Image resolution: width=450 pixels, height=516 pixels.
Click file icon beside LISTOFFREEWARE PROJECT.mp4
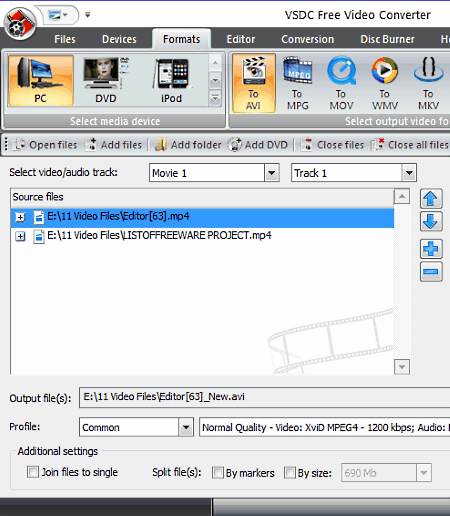[39, 237]
